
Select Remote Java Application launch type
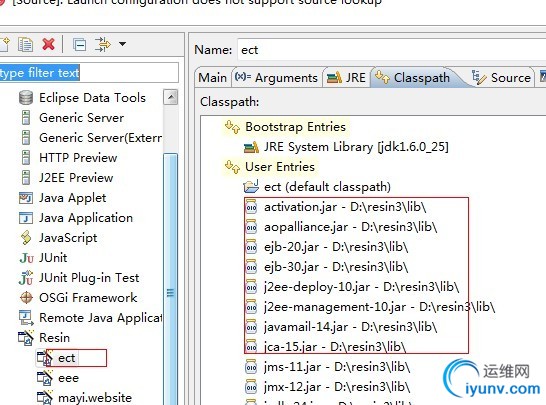[101, 318]
